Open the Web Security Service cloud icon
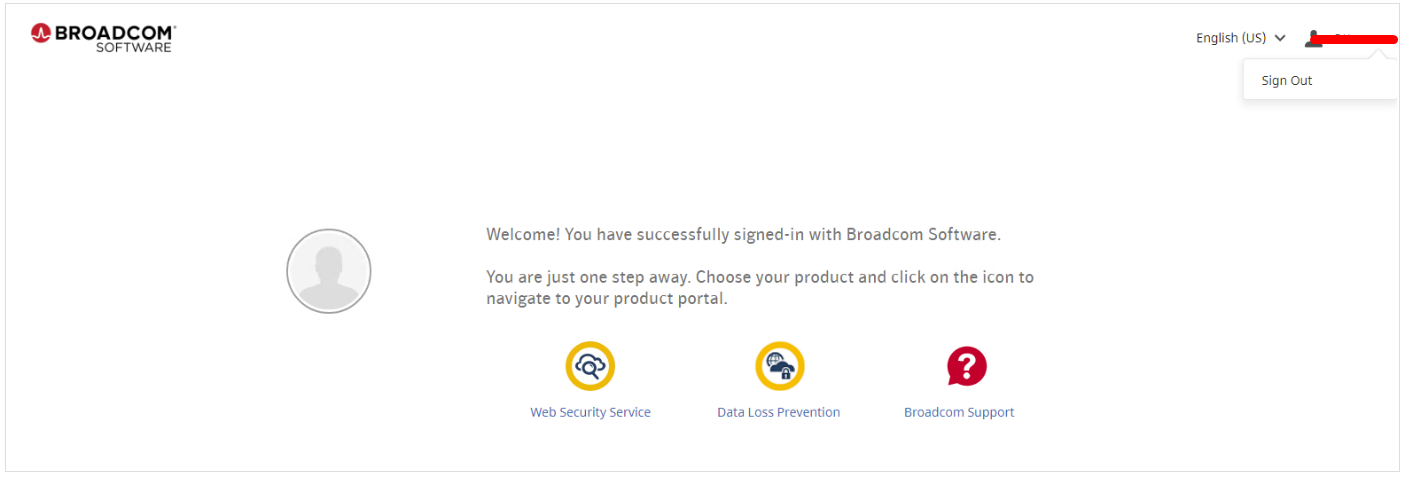 click(x=590, y=366)
